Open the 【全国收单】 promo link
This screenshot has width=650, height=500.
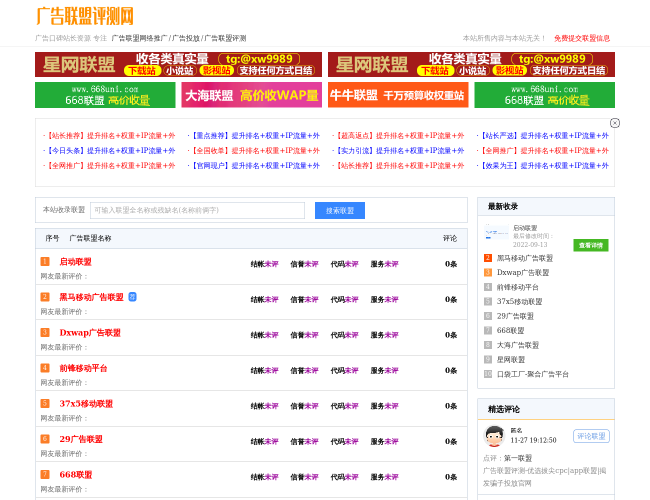pos(255,150)
